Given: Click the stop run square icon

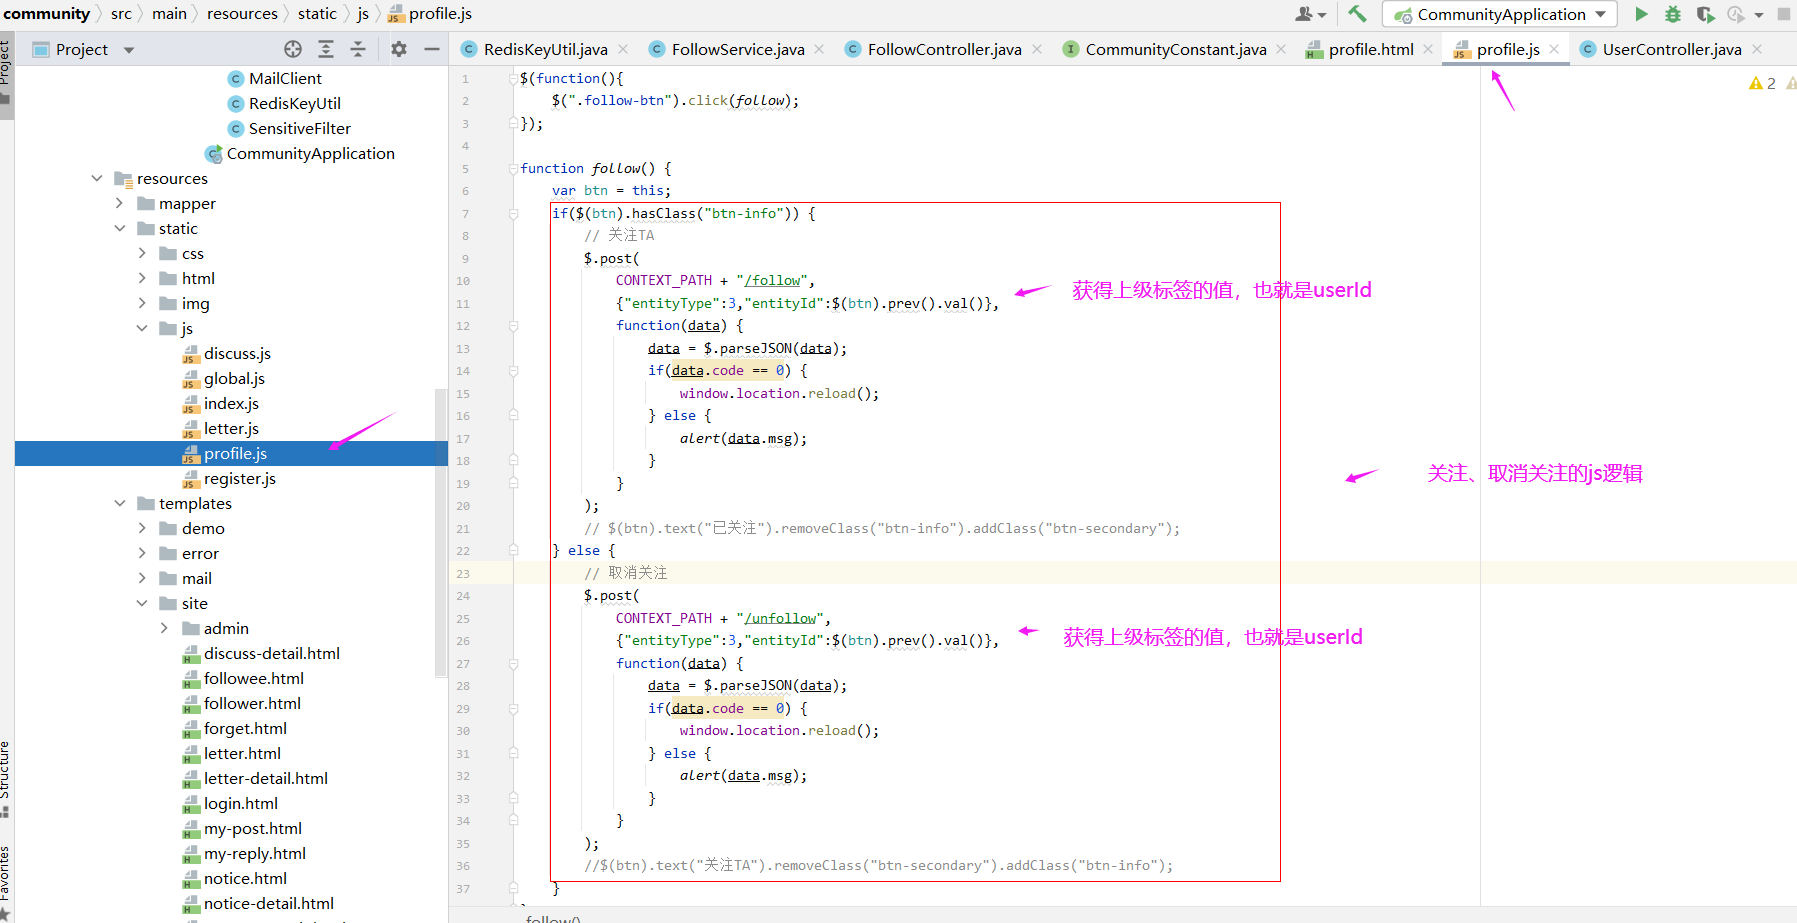Looking at the screenshot, I should [1784, 14].
